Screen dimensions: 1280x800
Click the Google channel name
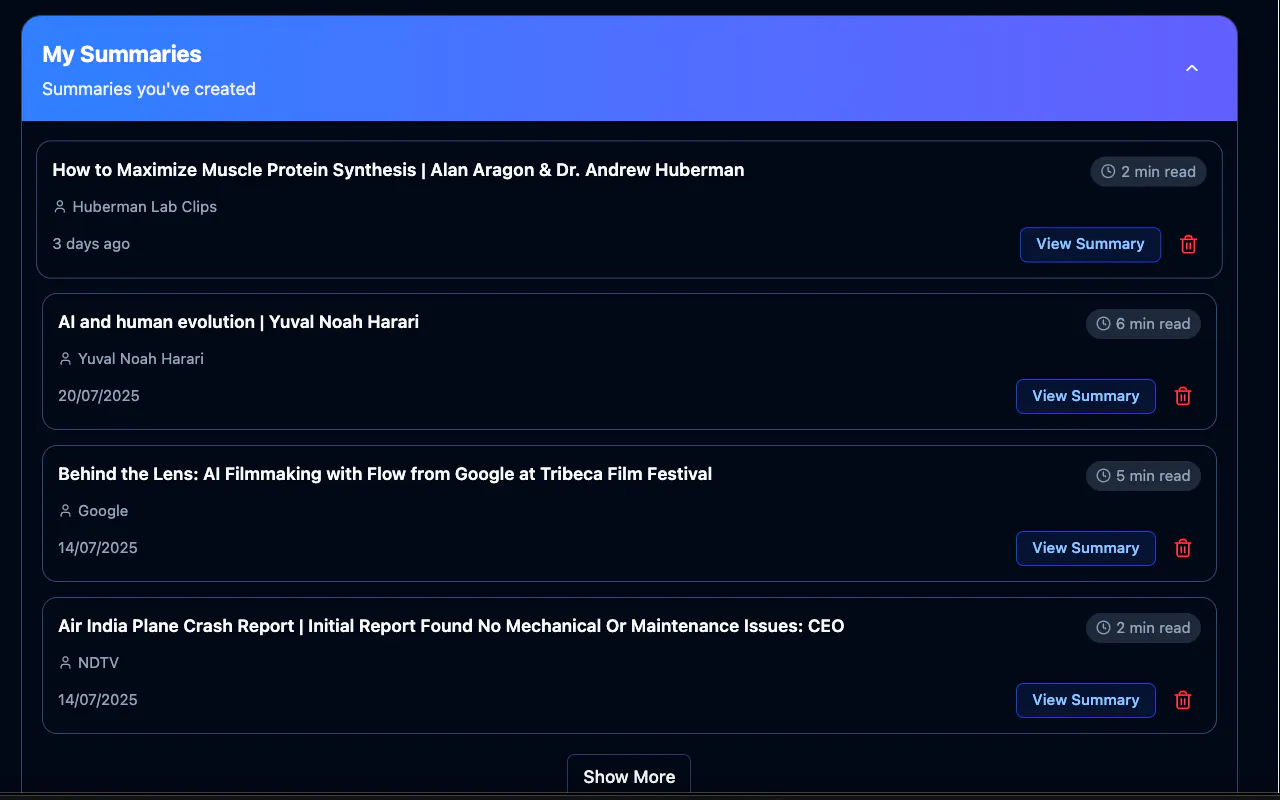(103, 511)
